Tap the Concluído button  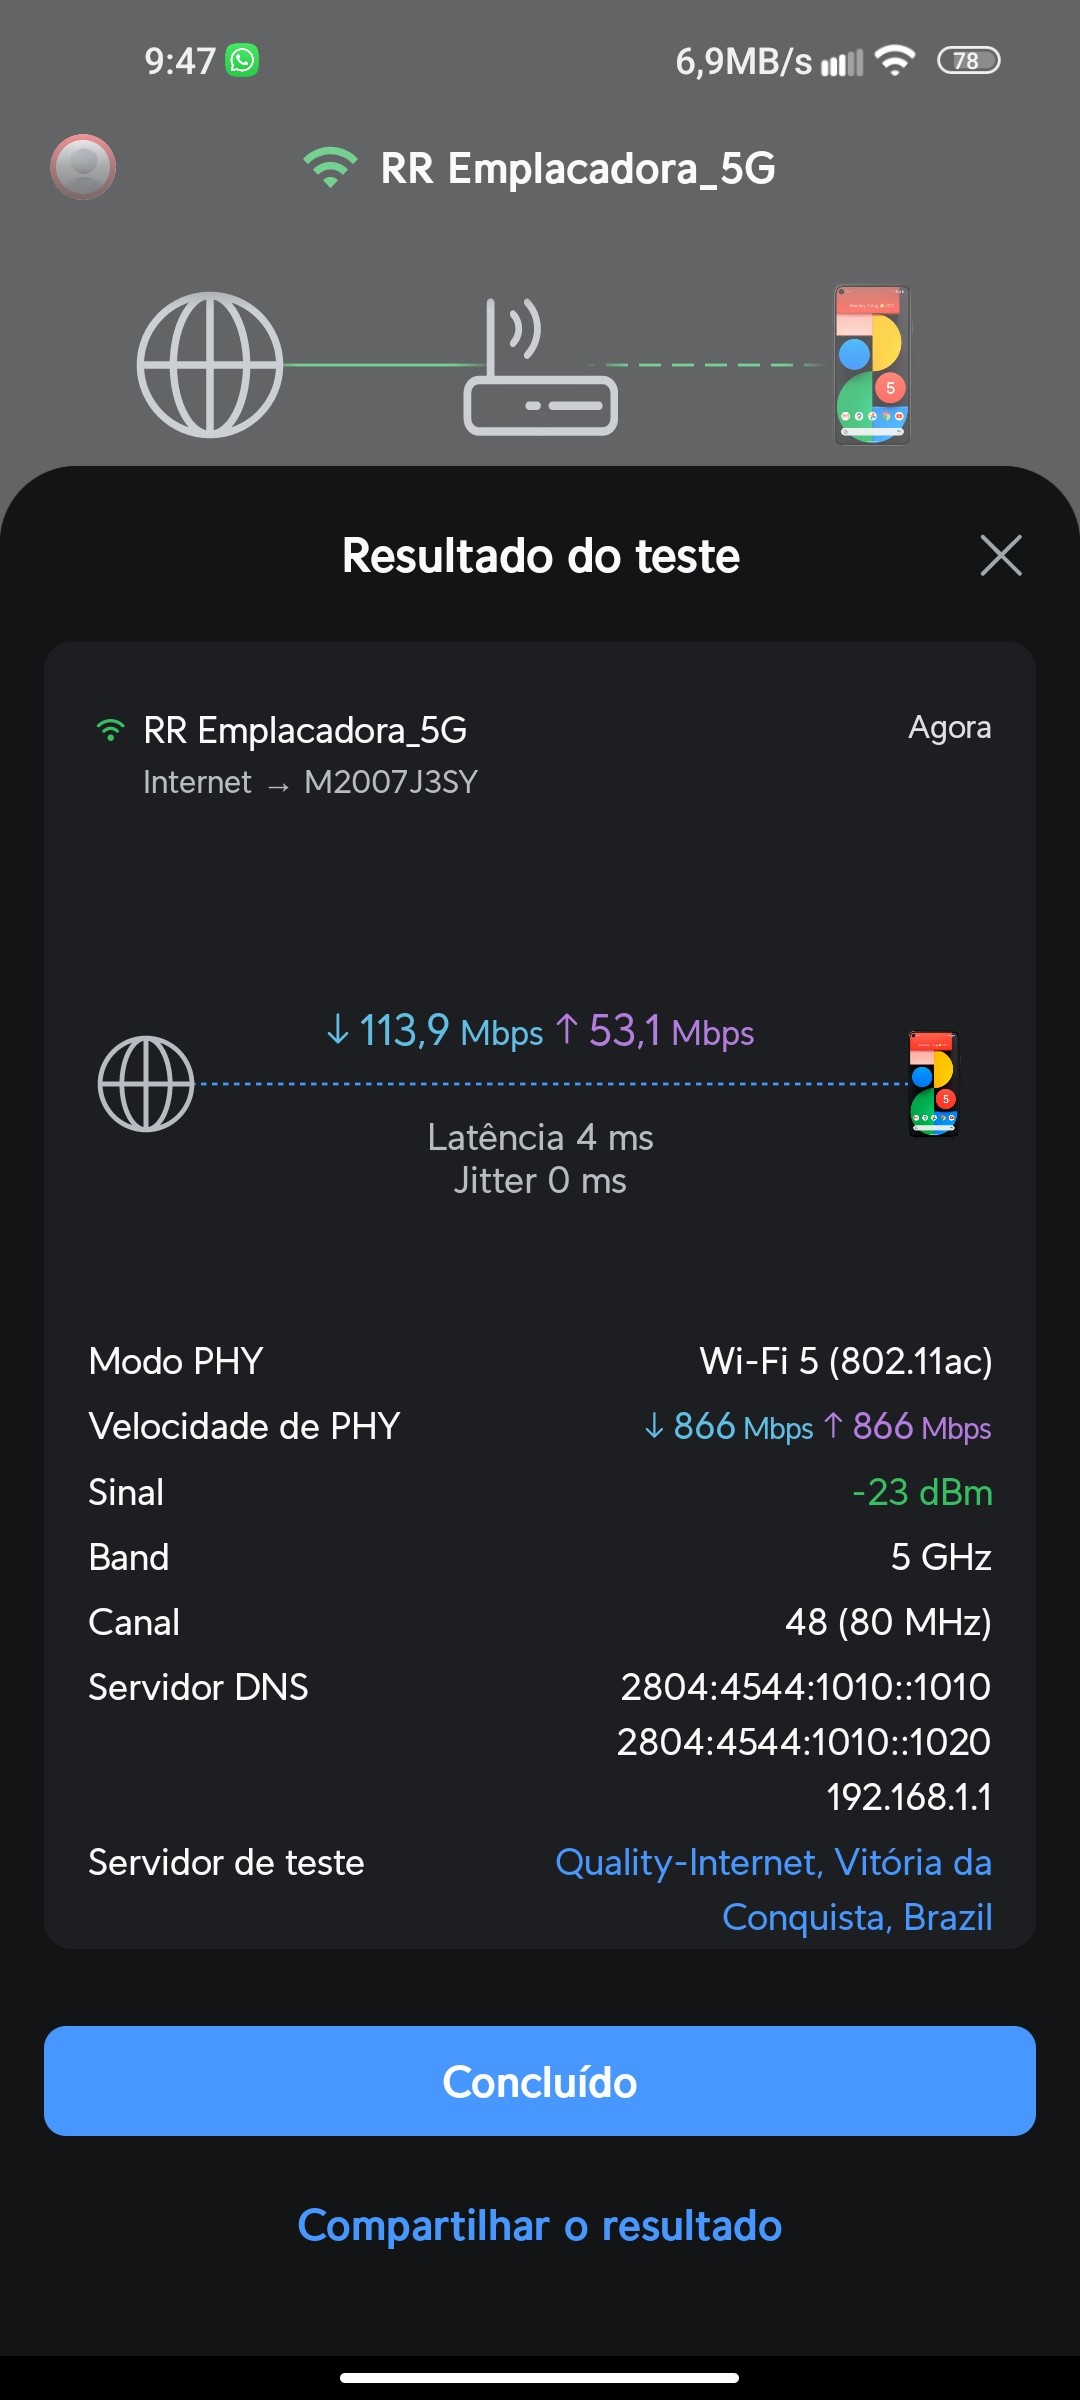[540, 2081]
